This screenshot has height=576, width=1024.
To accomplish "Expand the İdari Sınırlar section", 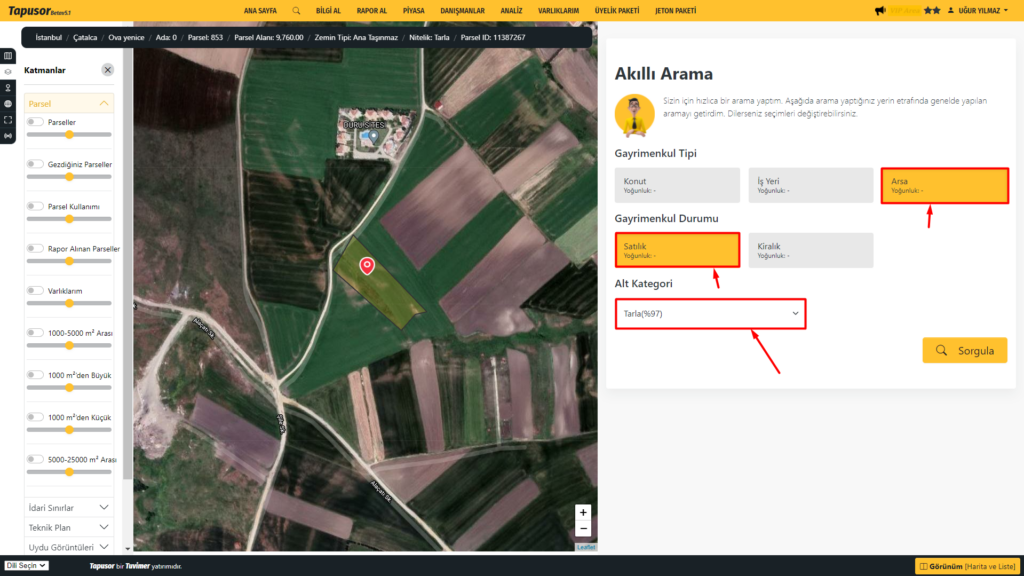I will [x=68, y=508].
